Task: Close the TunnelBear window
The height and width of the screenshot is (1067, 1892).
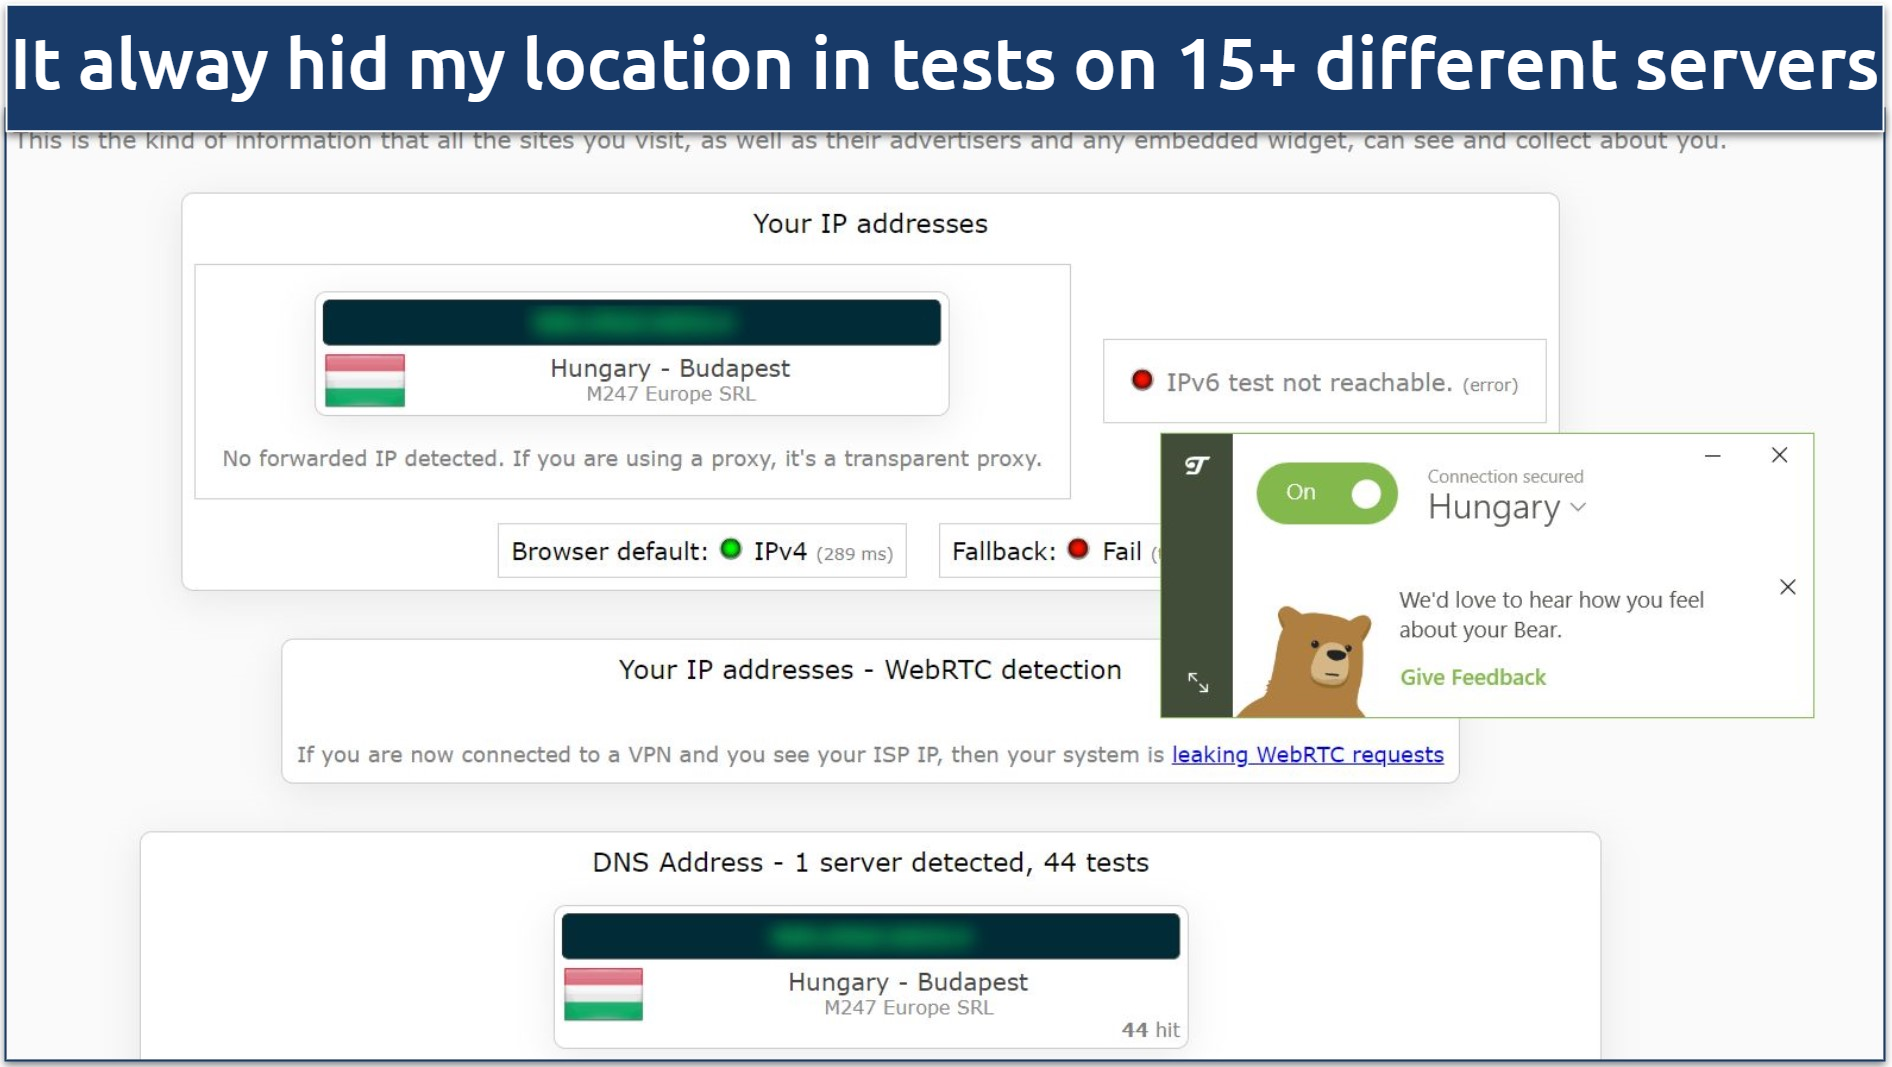Action: [1779, 456]
